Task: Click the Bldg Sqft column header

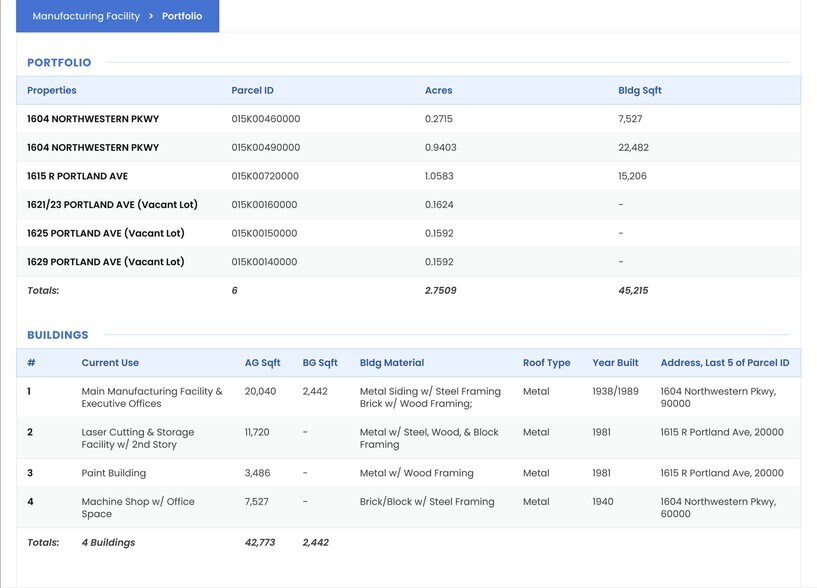Action: tap(639, 90)
